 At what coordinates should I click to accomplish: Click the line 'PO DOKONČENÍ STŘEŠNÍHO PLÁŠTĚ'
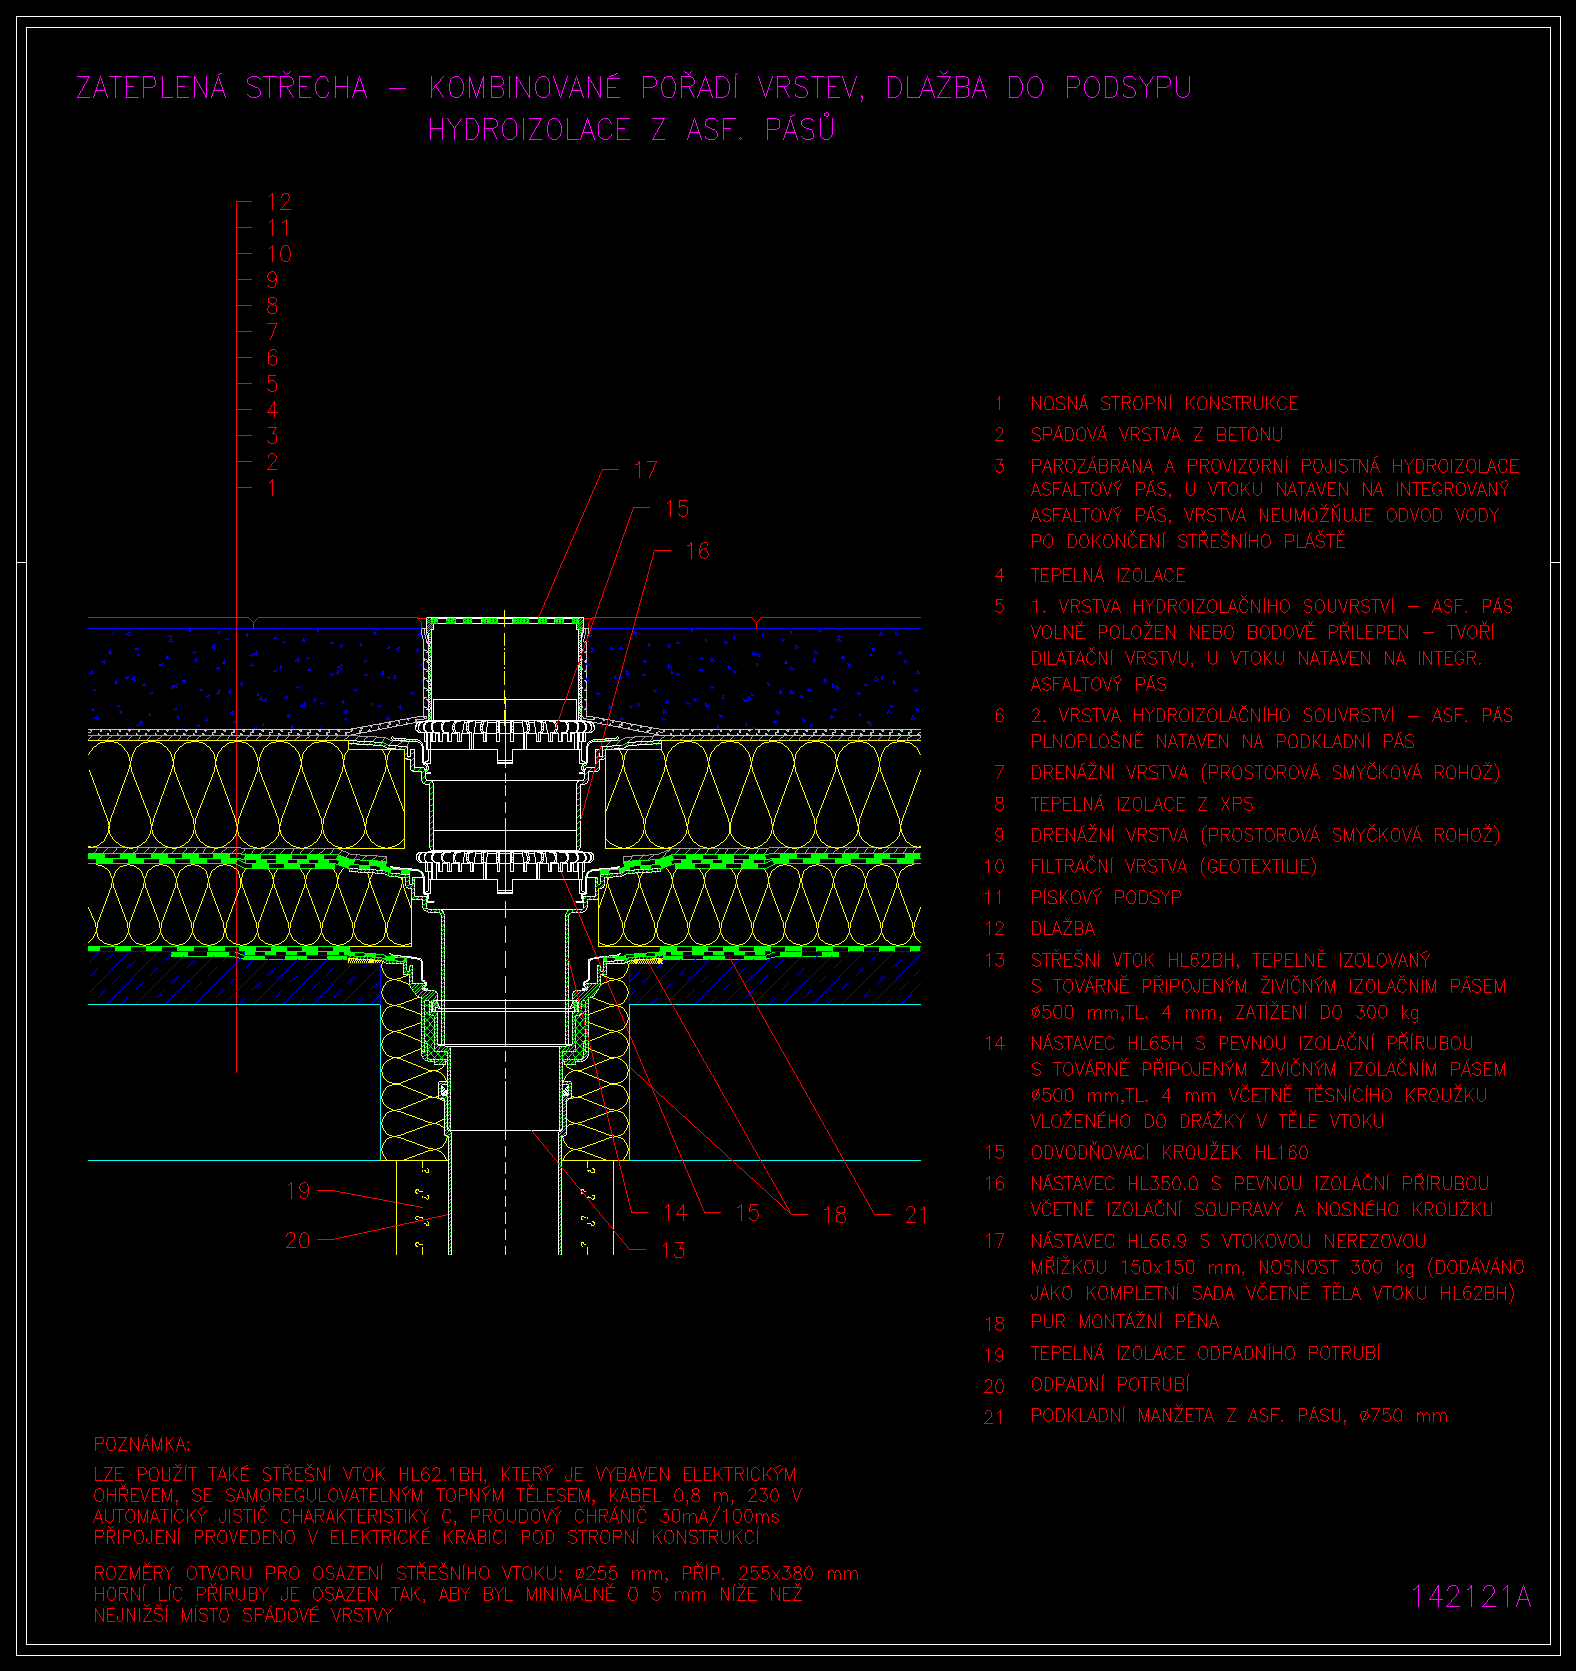click(1188, 541)
